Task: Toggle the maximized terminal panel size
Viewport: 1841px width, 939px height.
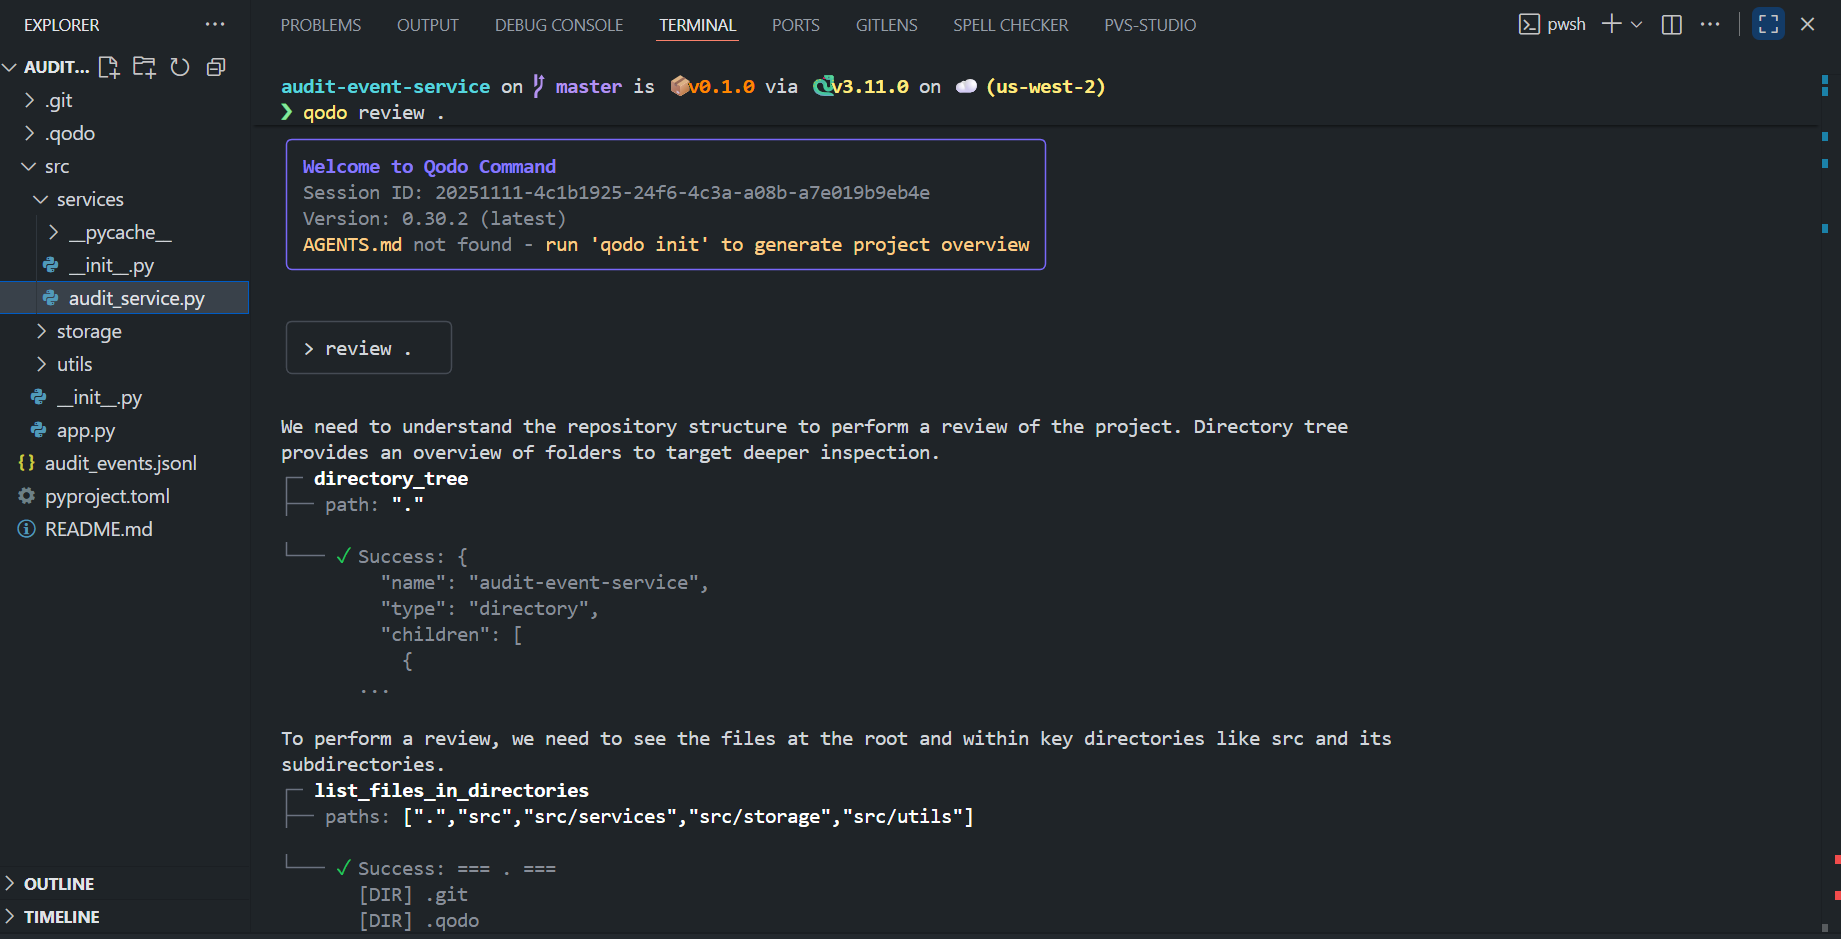Action: click(1768, 22)
